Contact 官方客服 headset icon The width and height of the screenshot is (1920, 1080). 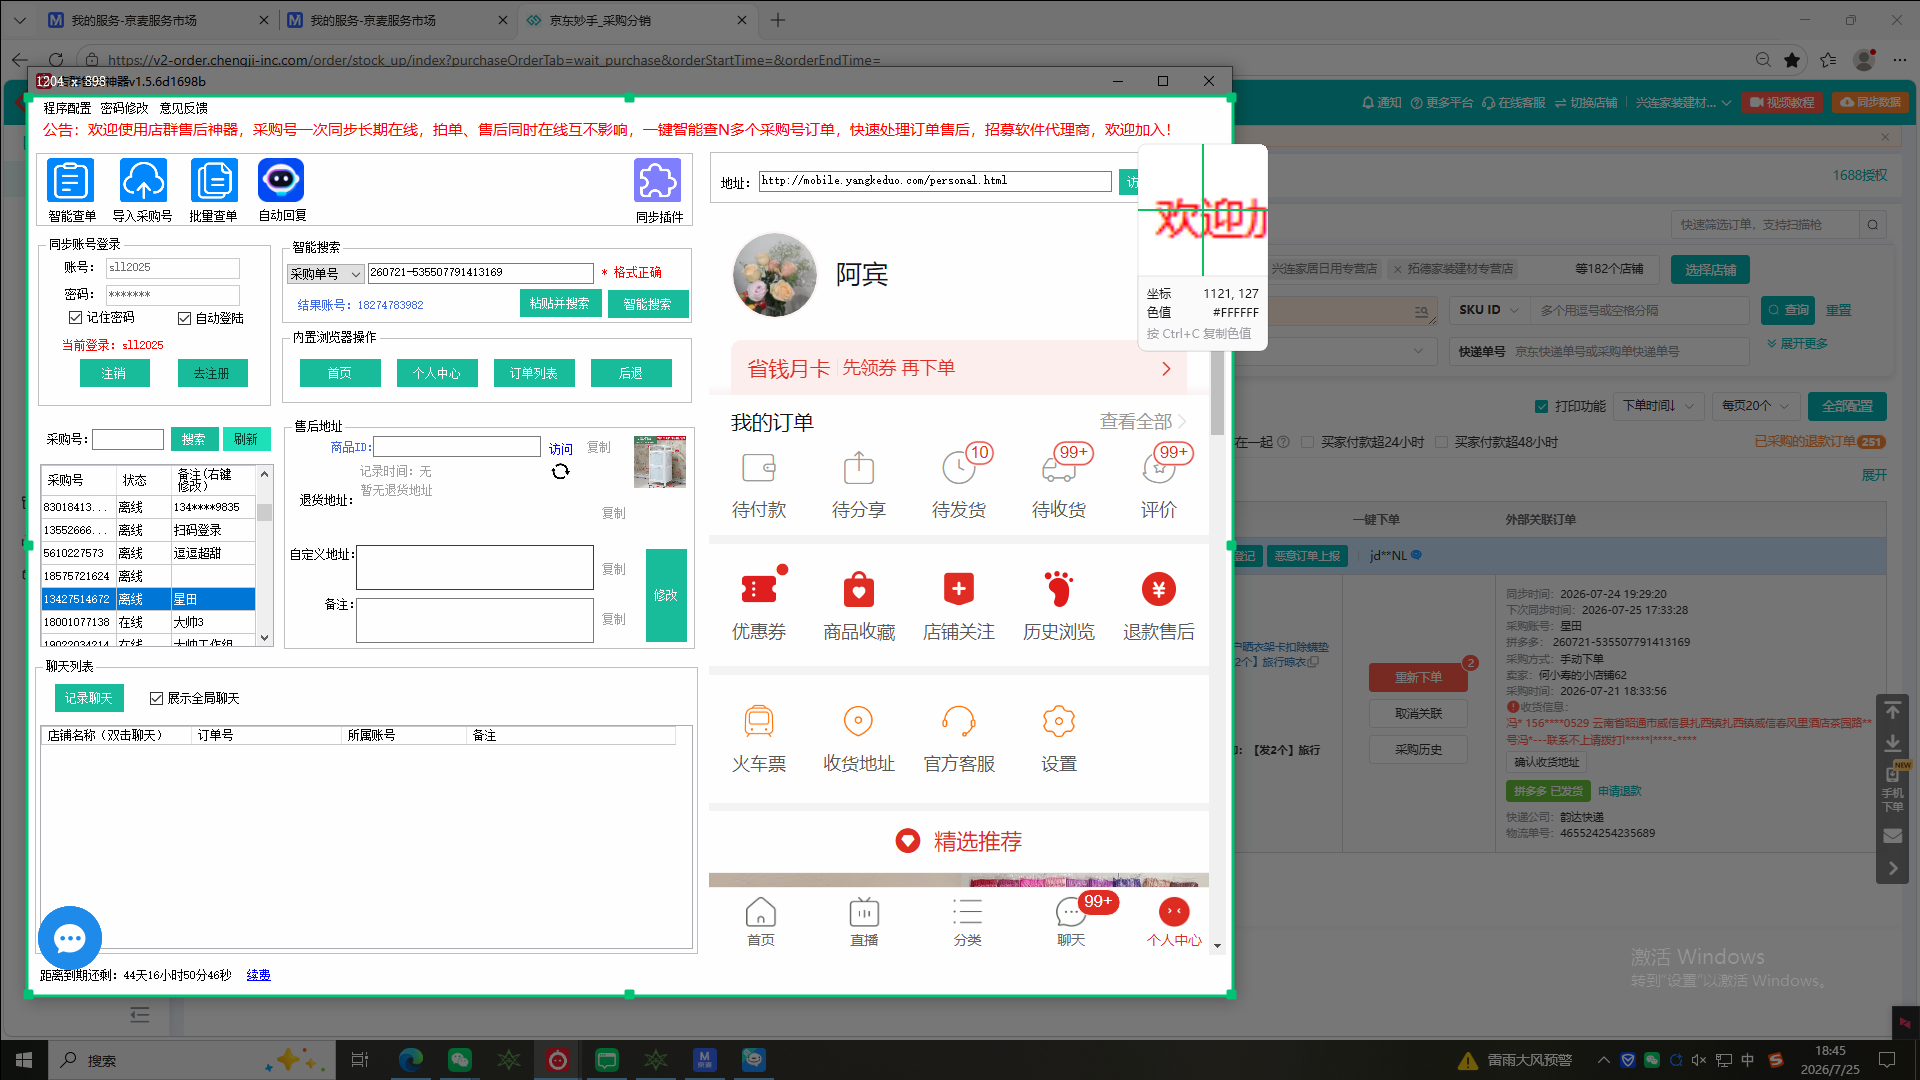[x=959, y=721]
